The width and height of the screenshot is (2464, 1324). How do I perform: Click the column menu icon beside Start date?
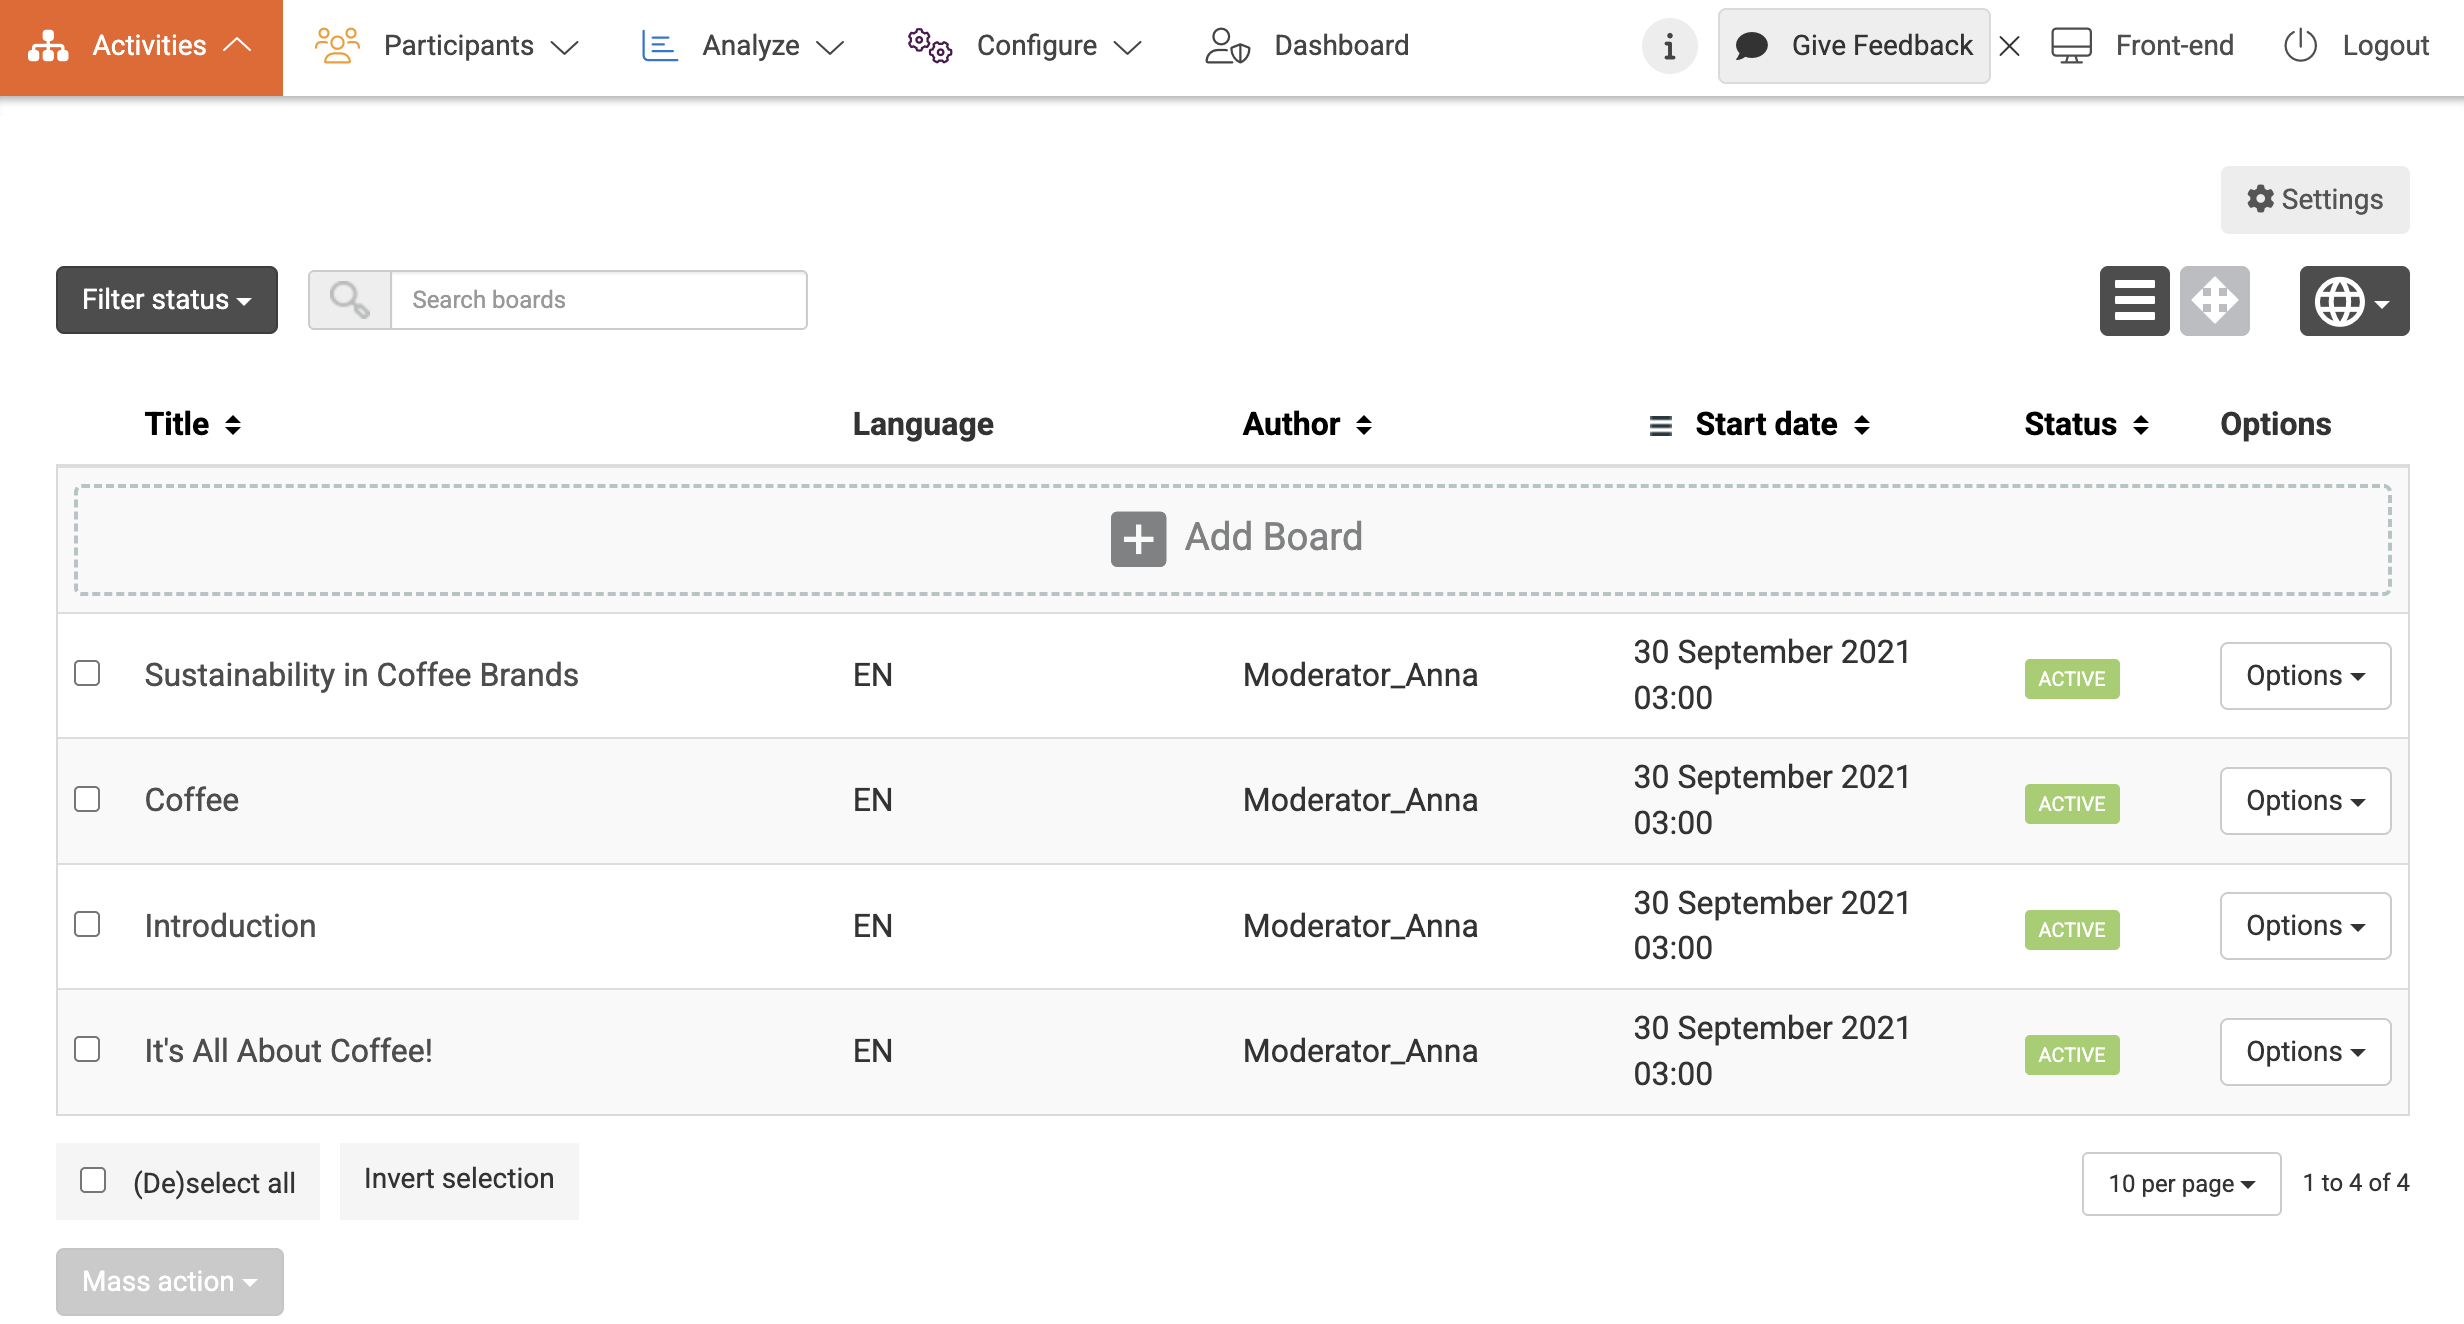(1660, 426)
